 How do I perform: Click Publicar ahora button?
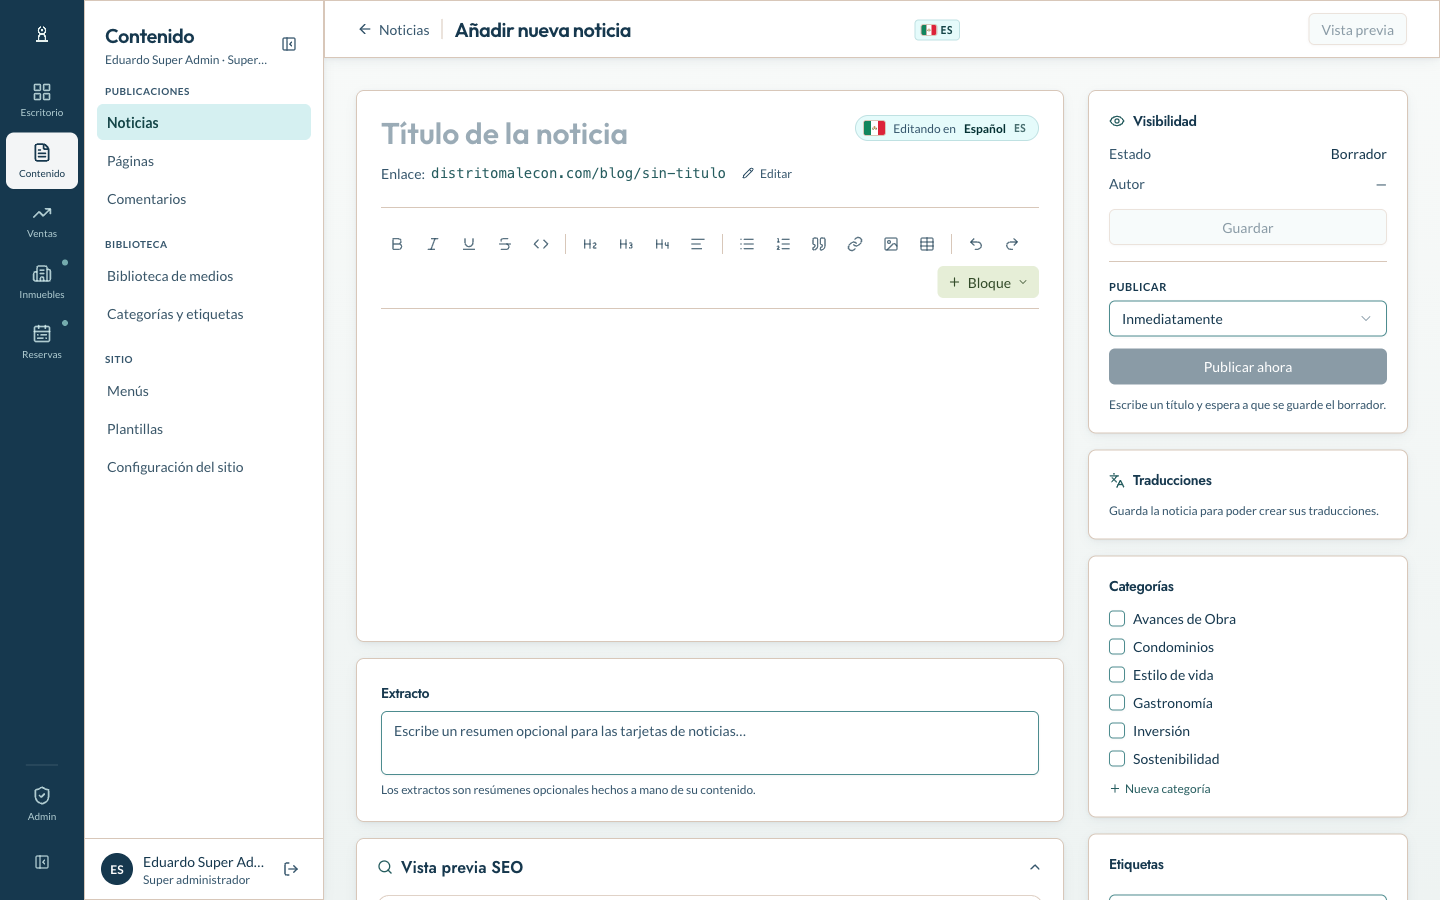click(x=1248, y=367)
